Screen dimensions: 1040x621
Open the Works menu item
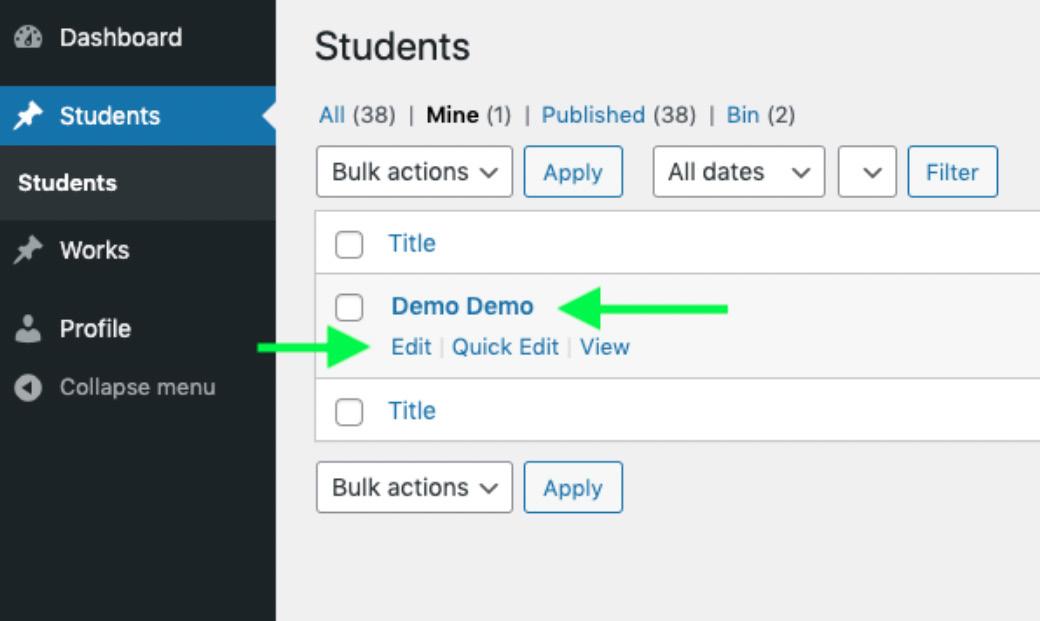94,250
